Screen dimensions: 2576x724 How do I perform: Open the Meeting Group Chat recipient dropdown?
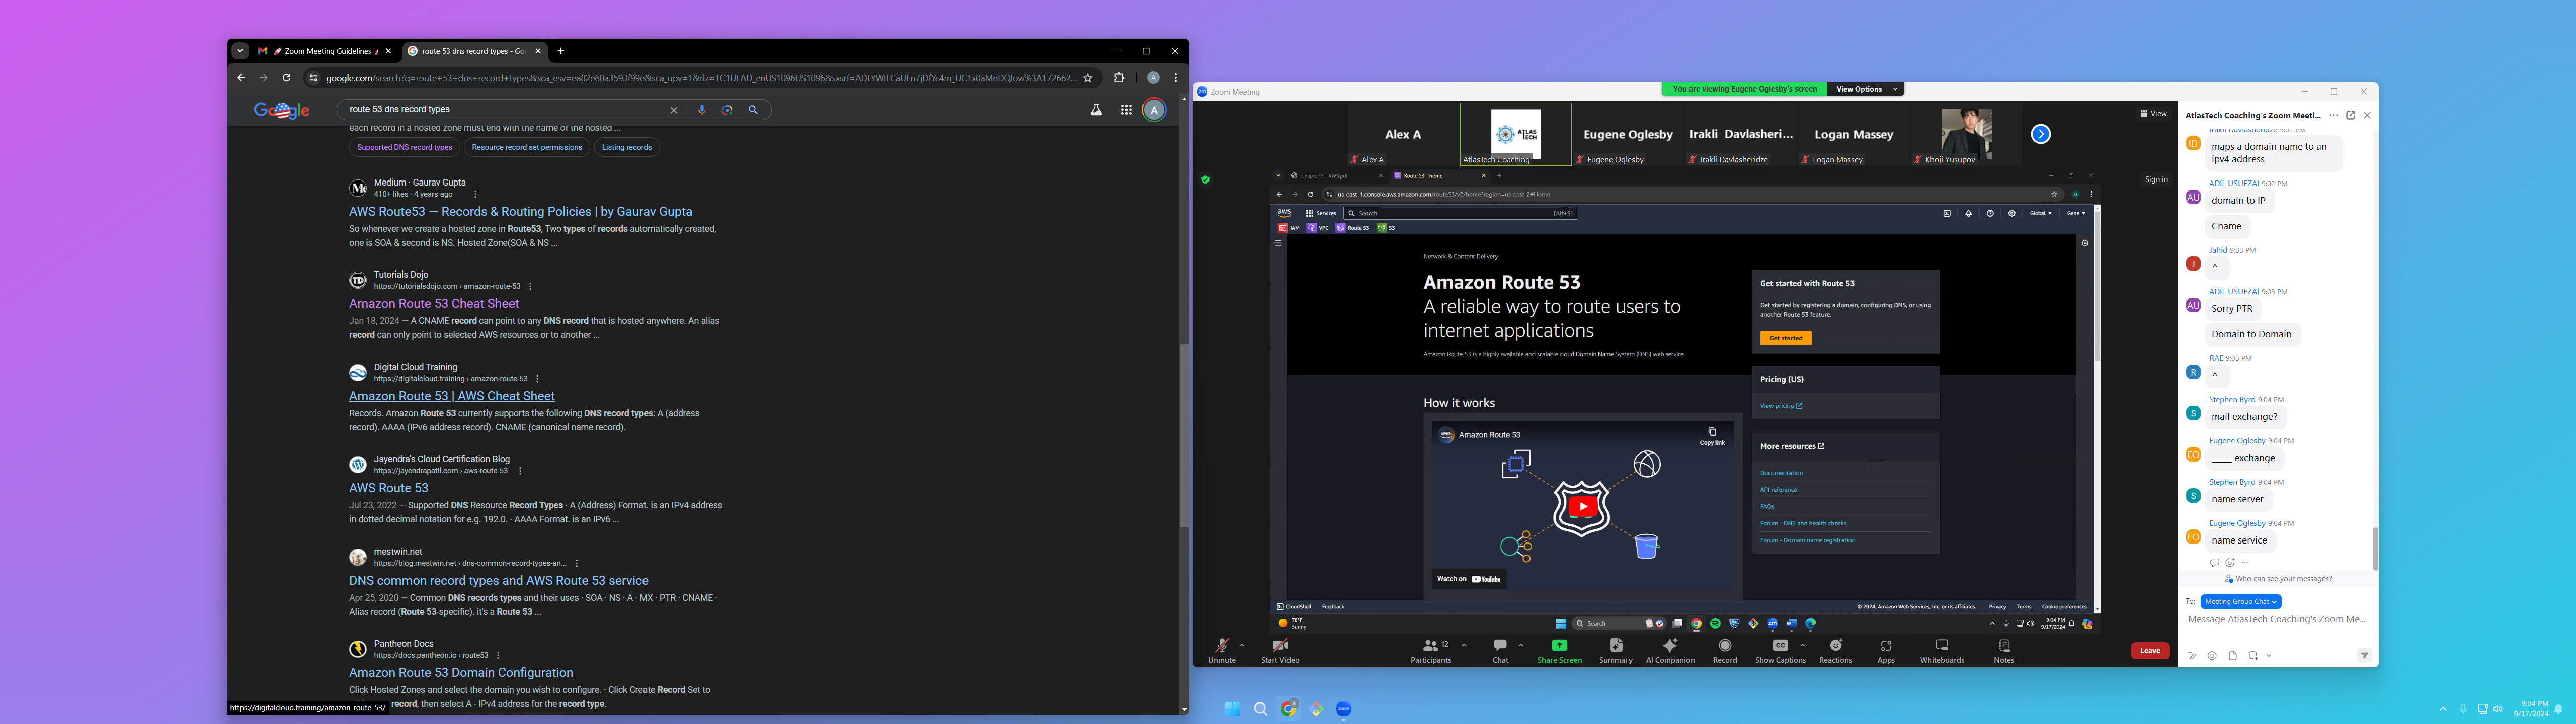(2240, 602)
